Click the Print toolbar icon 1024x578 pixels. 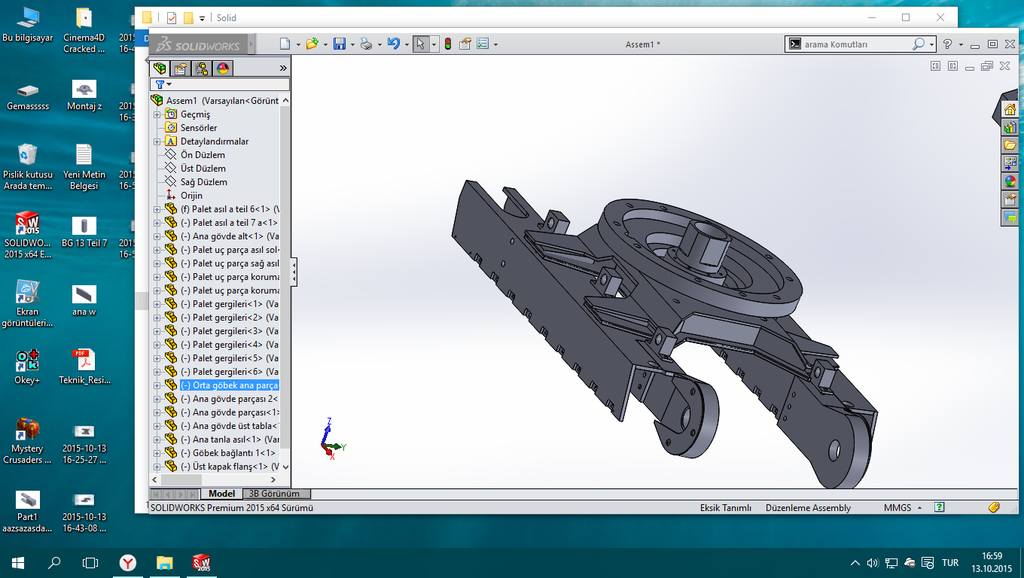366,44
